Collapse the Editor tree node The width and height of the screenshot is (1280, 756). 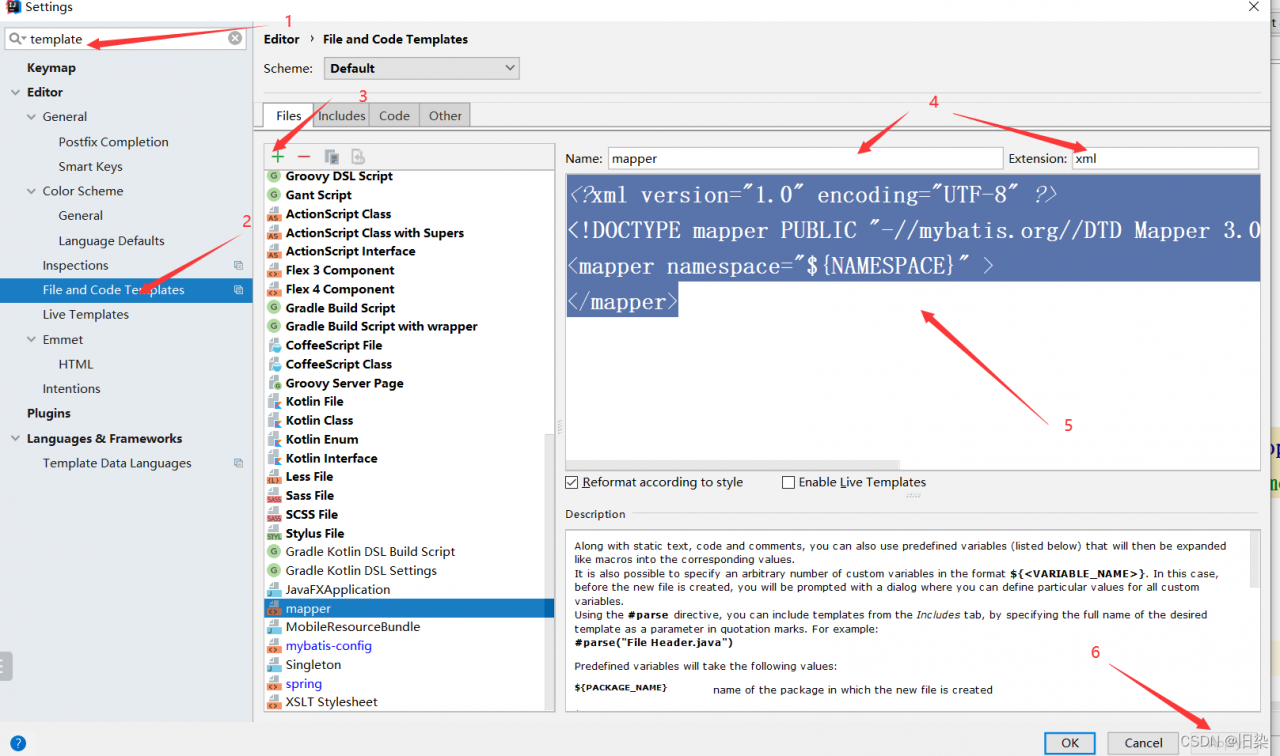[15, 92]
